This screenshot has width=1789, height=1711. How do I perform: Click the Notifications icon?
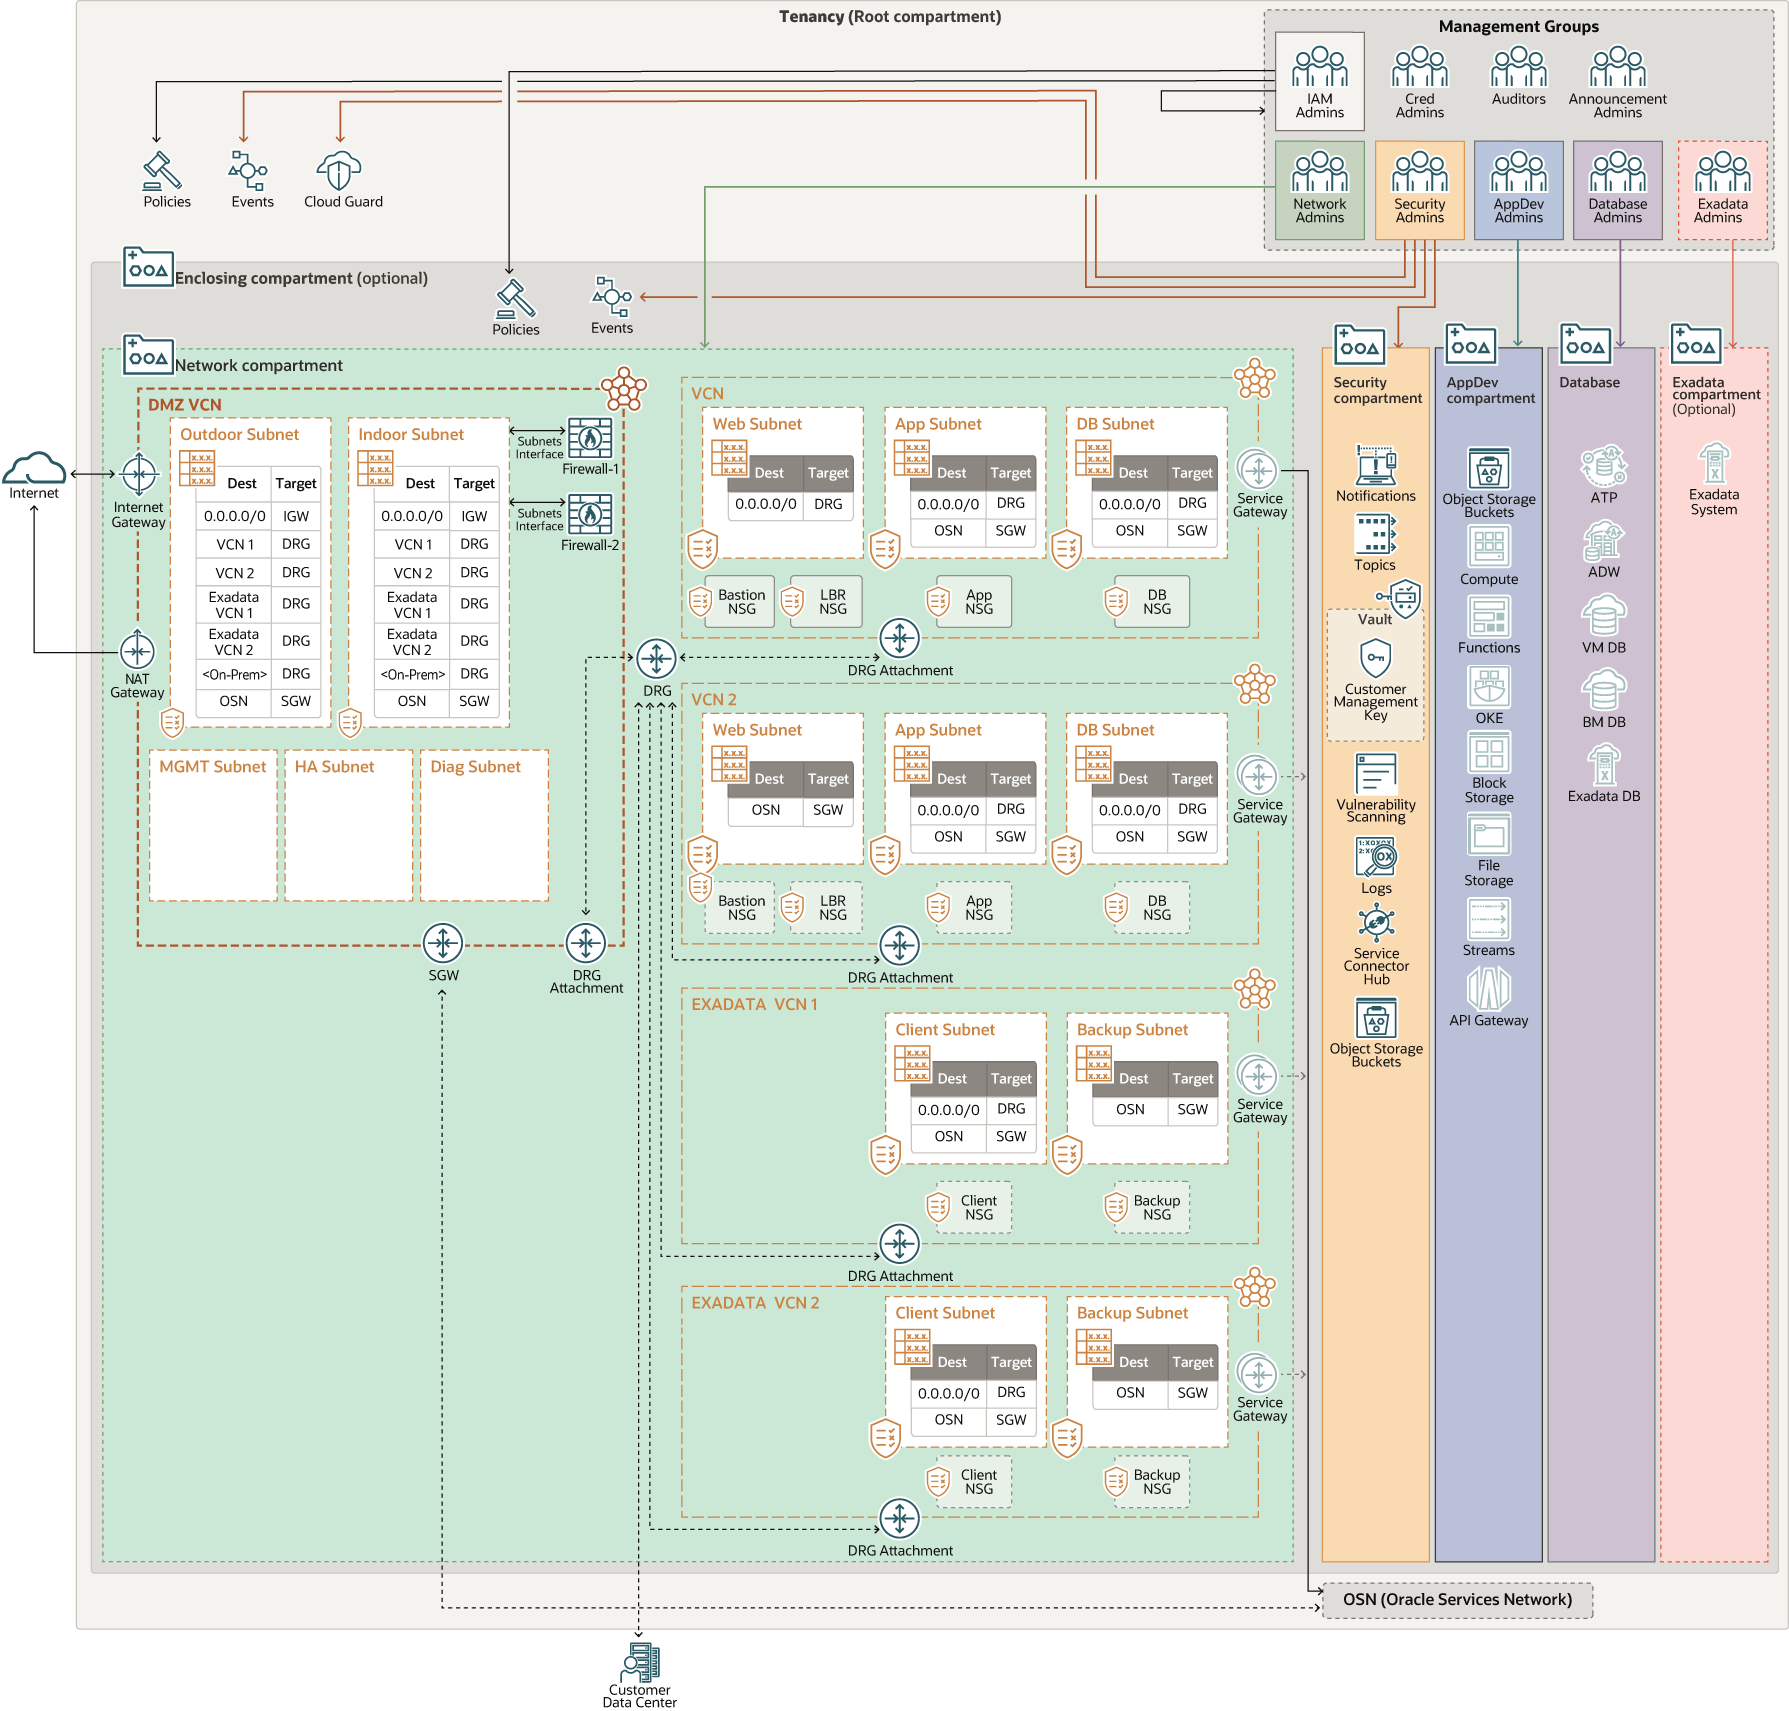tap(1375, 466)
